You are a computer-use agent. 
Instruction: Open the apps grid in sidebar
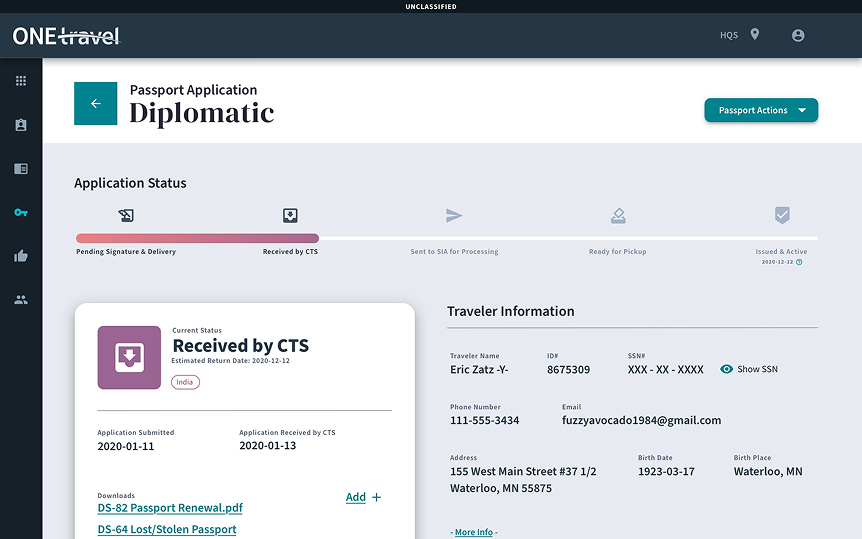pos(21,81)
